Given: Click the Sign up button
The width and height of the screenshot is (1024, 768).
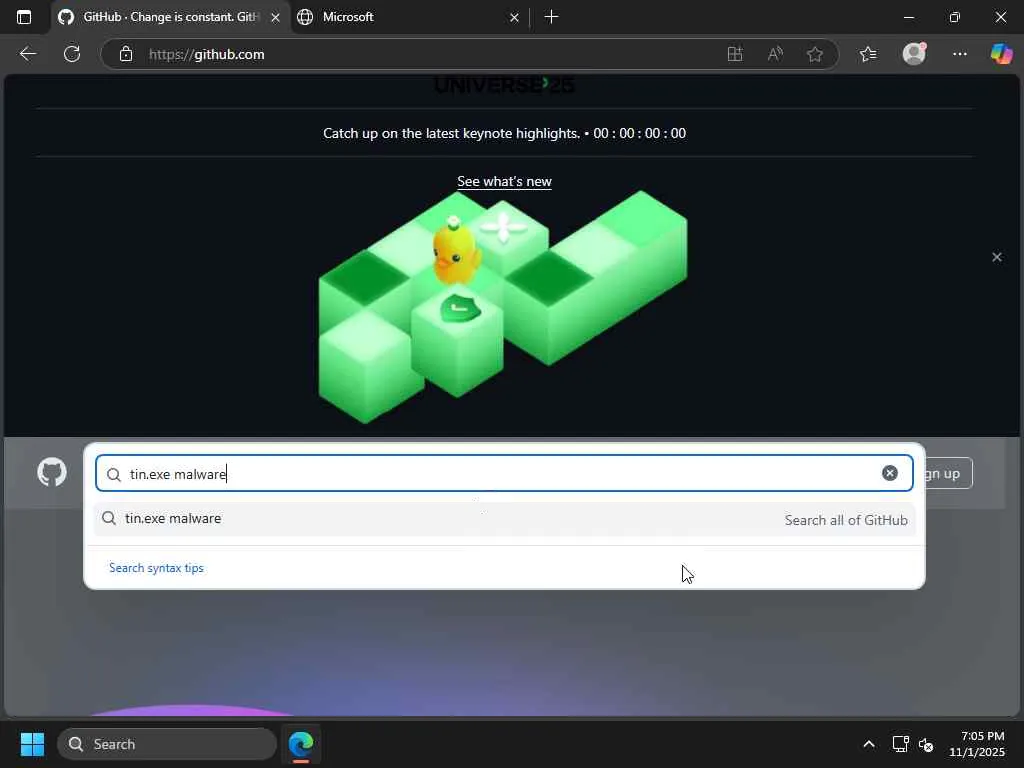Looking at the screenshot, I should [x=946, y=473].
